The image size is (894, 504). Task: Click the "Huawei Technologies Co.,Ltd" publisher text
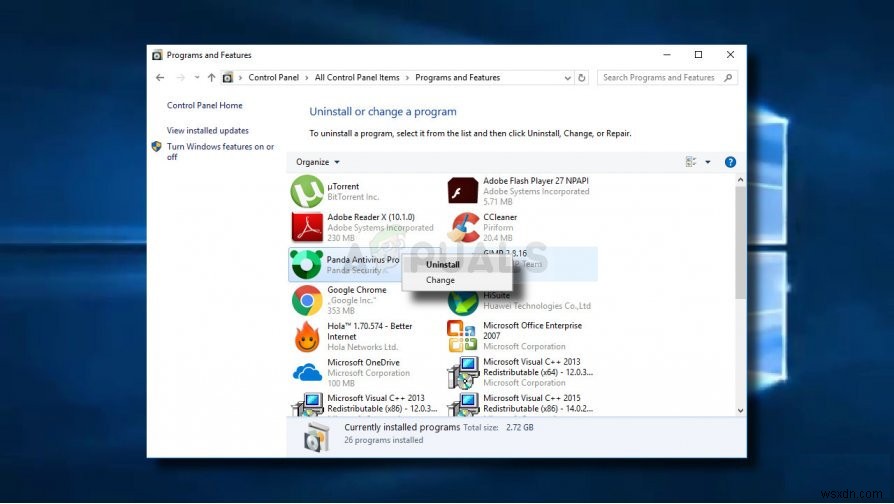[x=537, y=306]
